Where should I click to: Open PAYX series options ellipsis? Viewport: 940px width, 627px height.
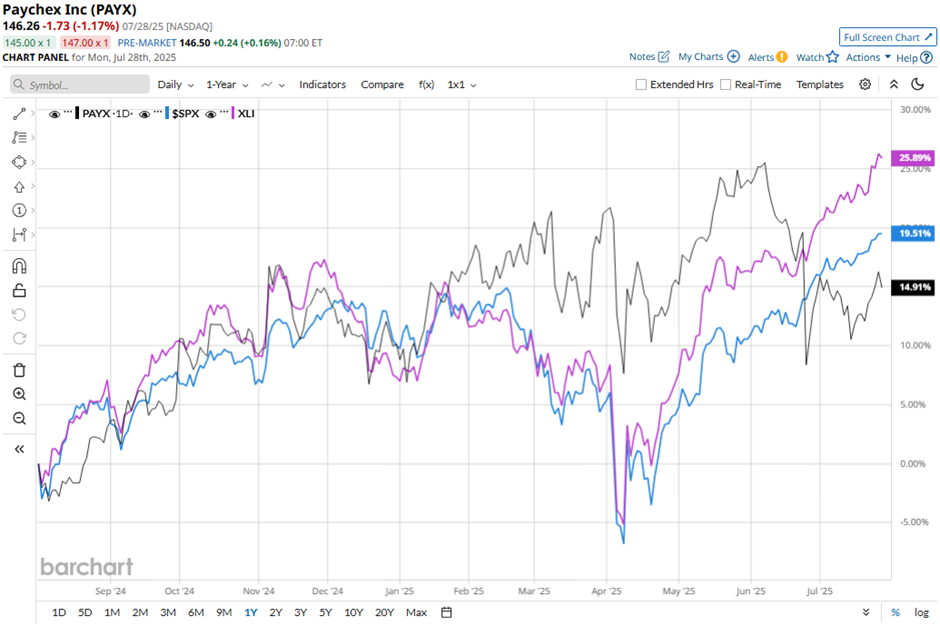(67, 112)
